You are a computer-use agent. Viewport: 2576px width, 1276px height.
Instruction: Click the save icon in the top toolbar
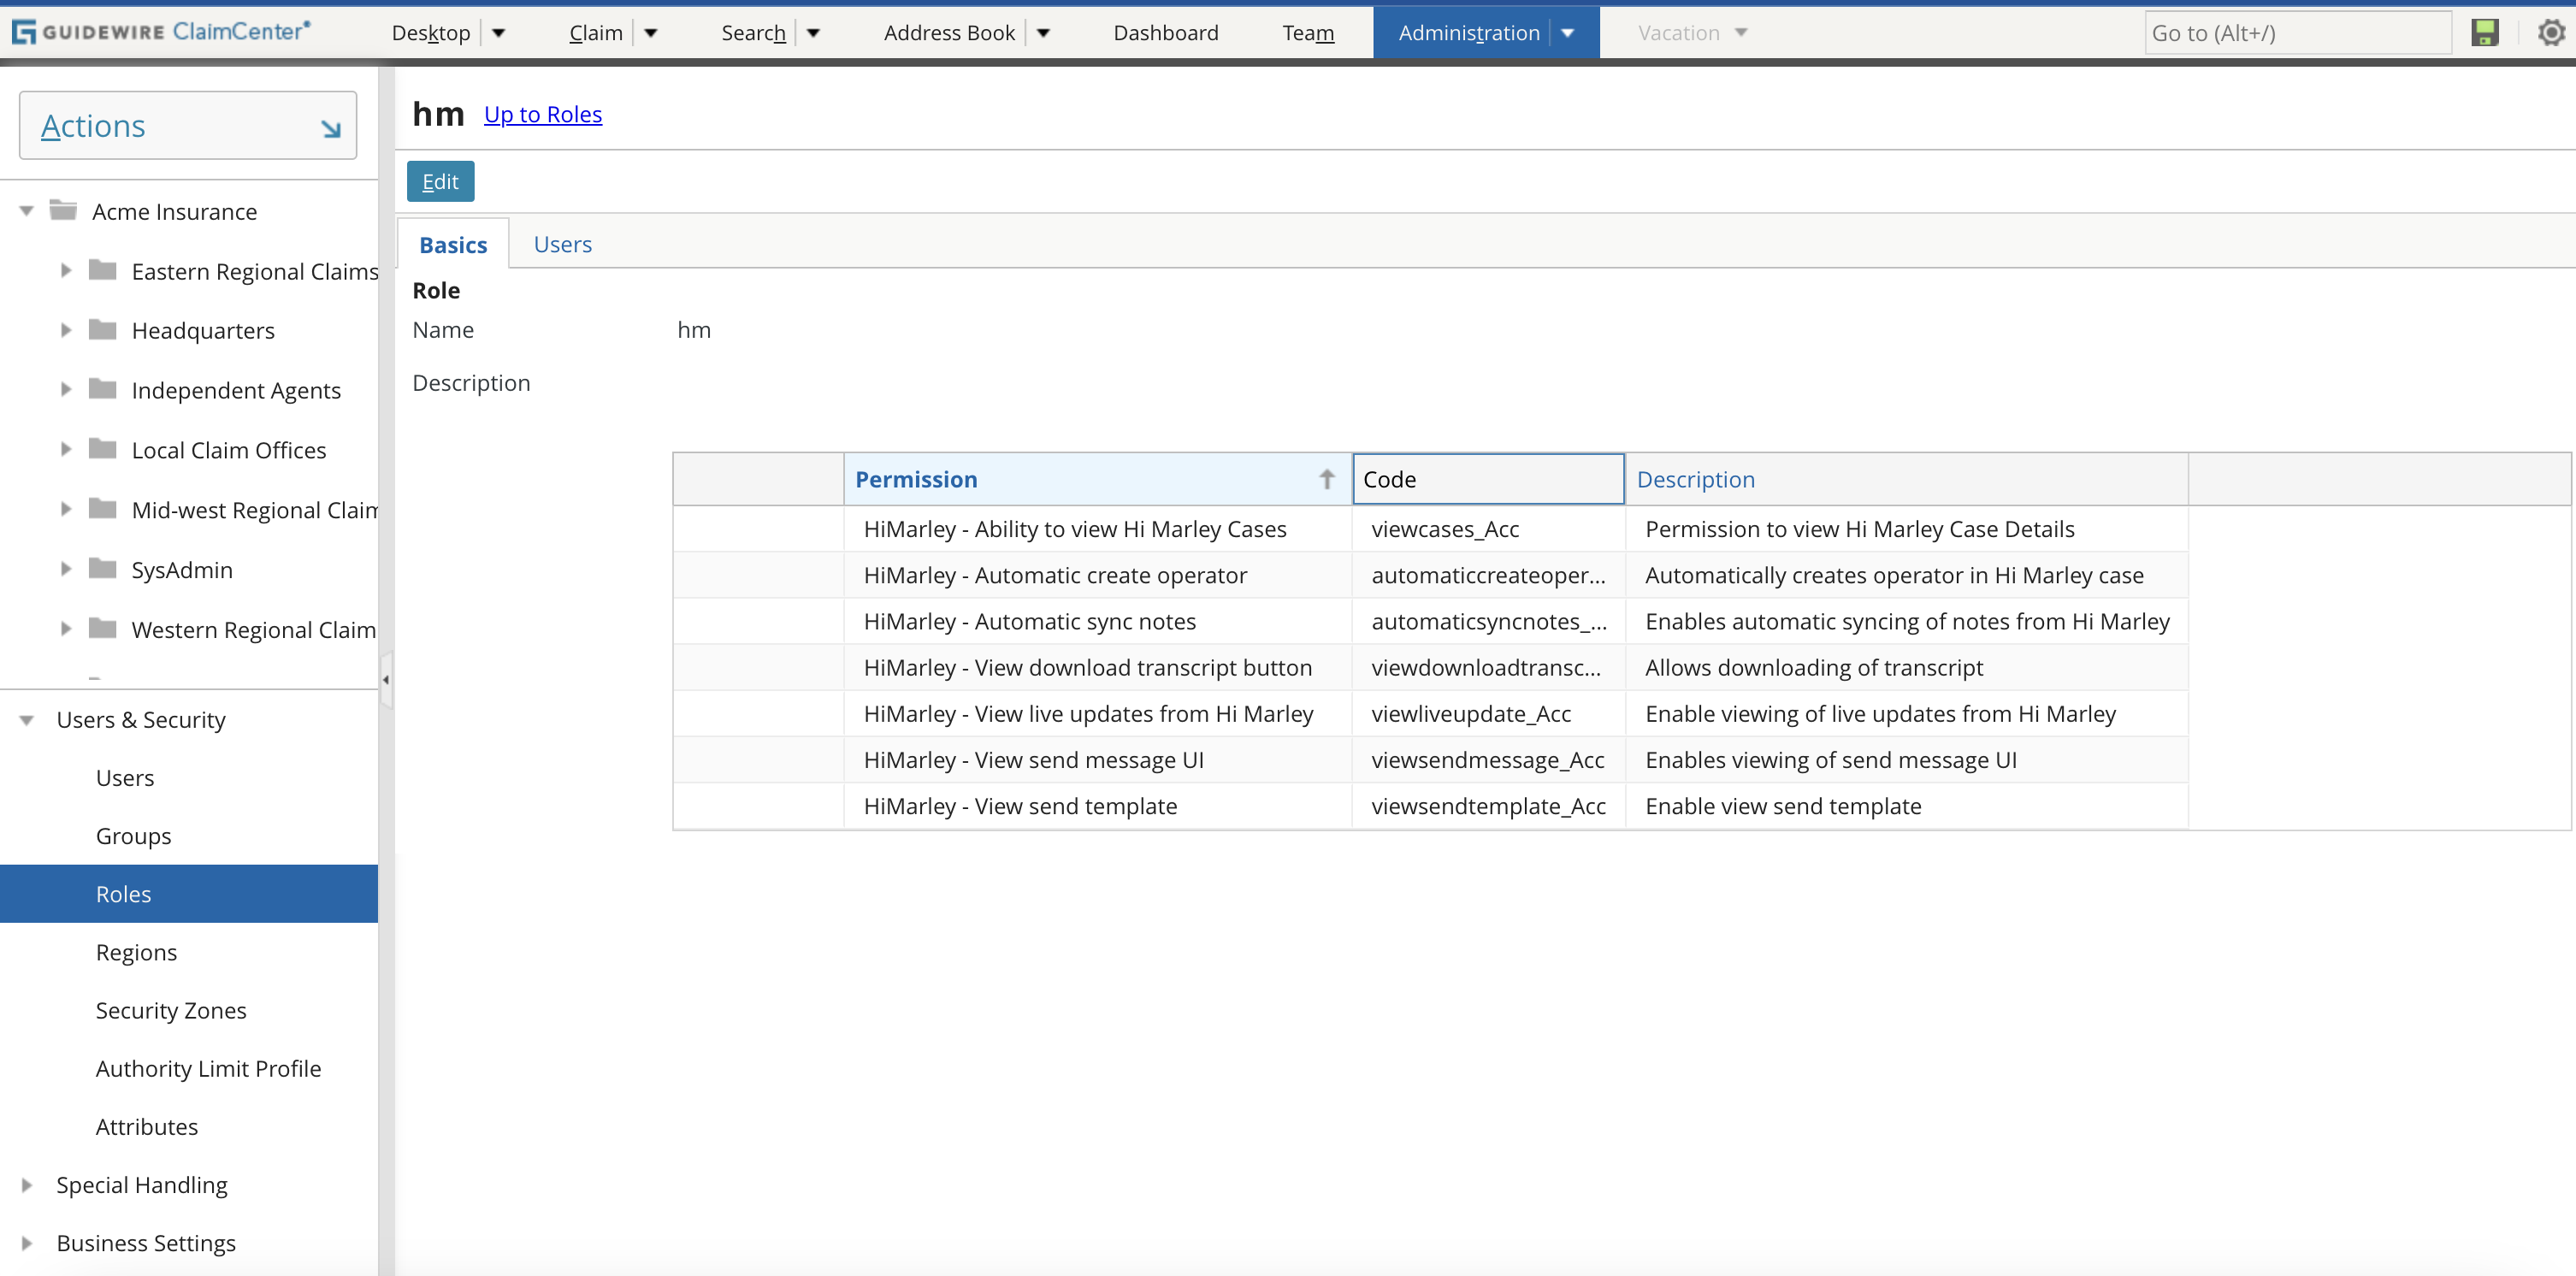coord(2487,32)
